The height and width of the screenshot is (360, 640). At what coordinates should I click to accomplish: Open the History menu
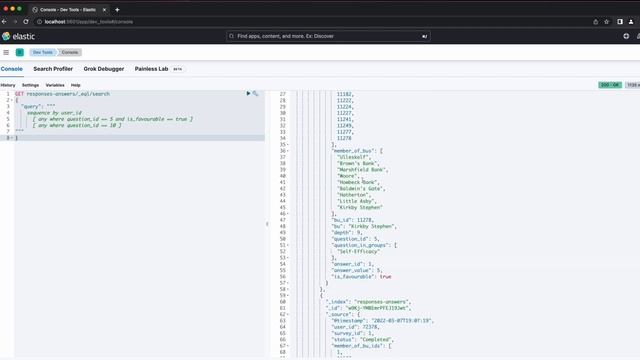point(8,85)
